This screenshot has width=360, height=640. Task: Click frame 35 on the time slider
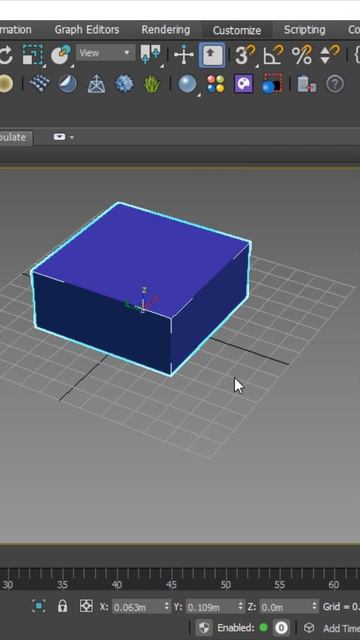pyautogui.click(x=62, y=585)
